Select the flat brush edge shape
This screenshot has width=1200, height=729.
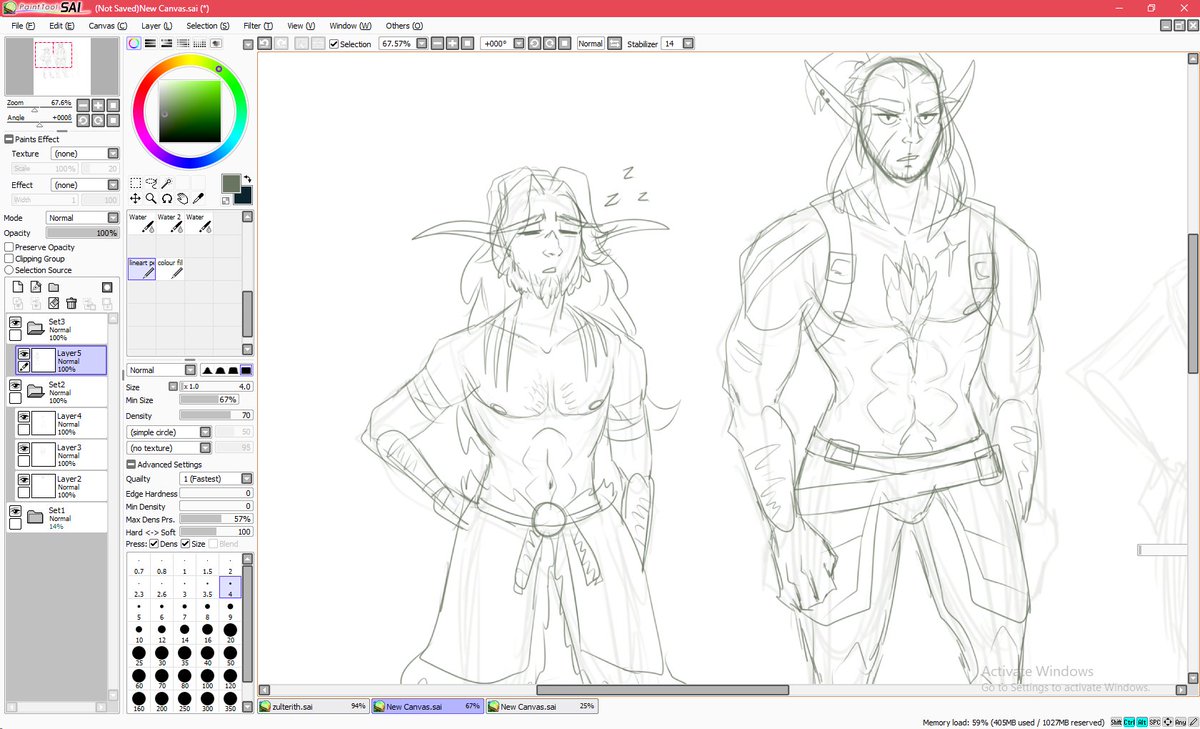(246, 370)
